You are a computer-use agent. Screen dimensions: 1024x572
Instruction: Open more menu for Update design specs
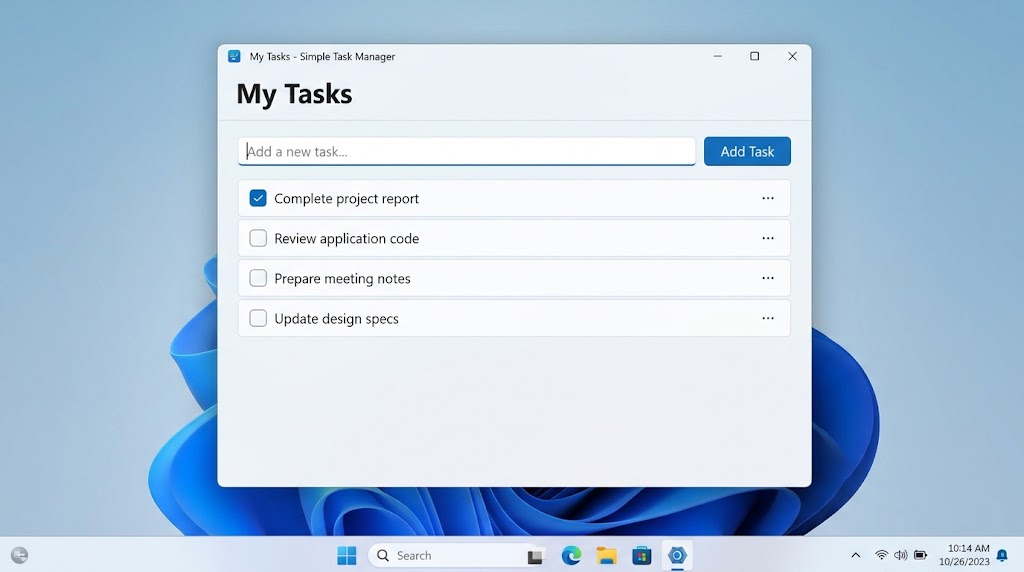[768, 318]
